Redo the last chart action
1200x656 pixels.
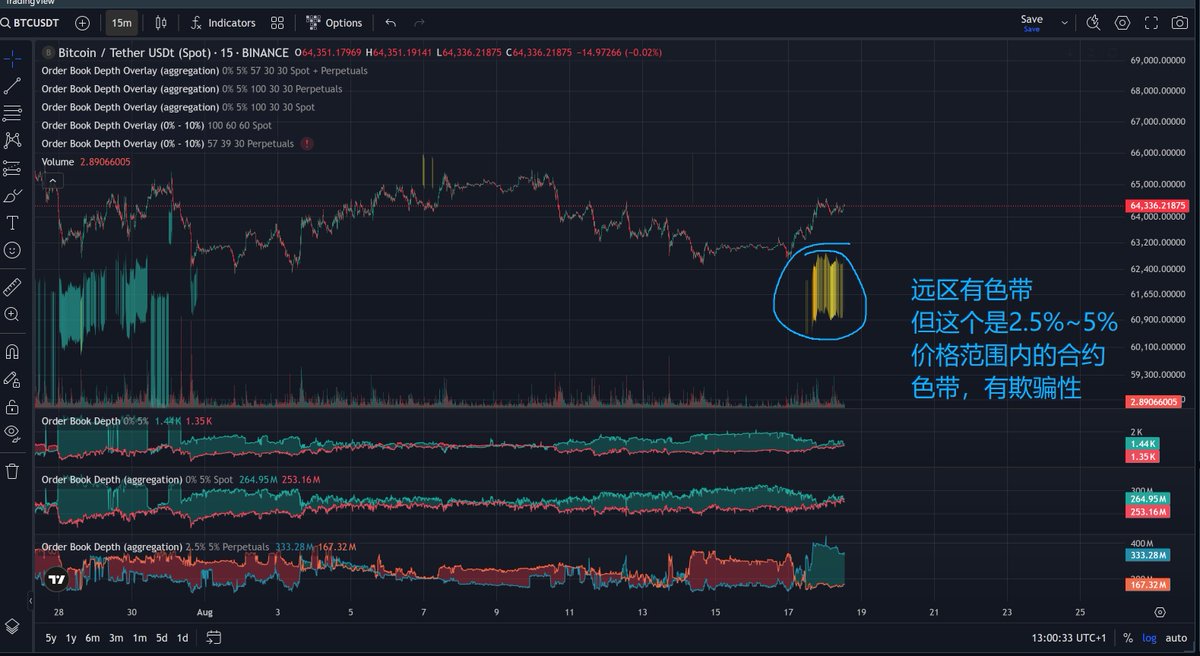coord(419,22)
